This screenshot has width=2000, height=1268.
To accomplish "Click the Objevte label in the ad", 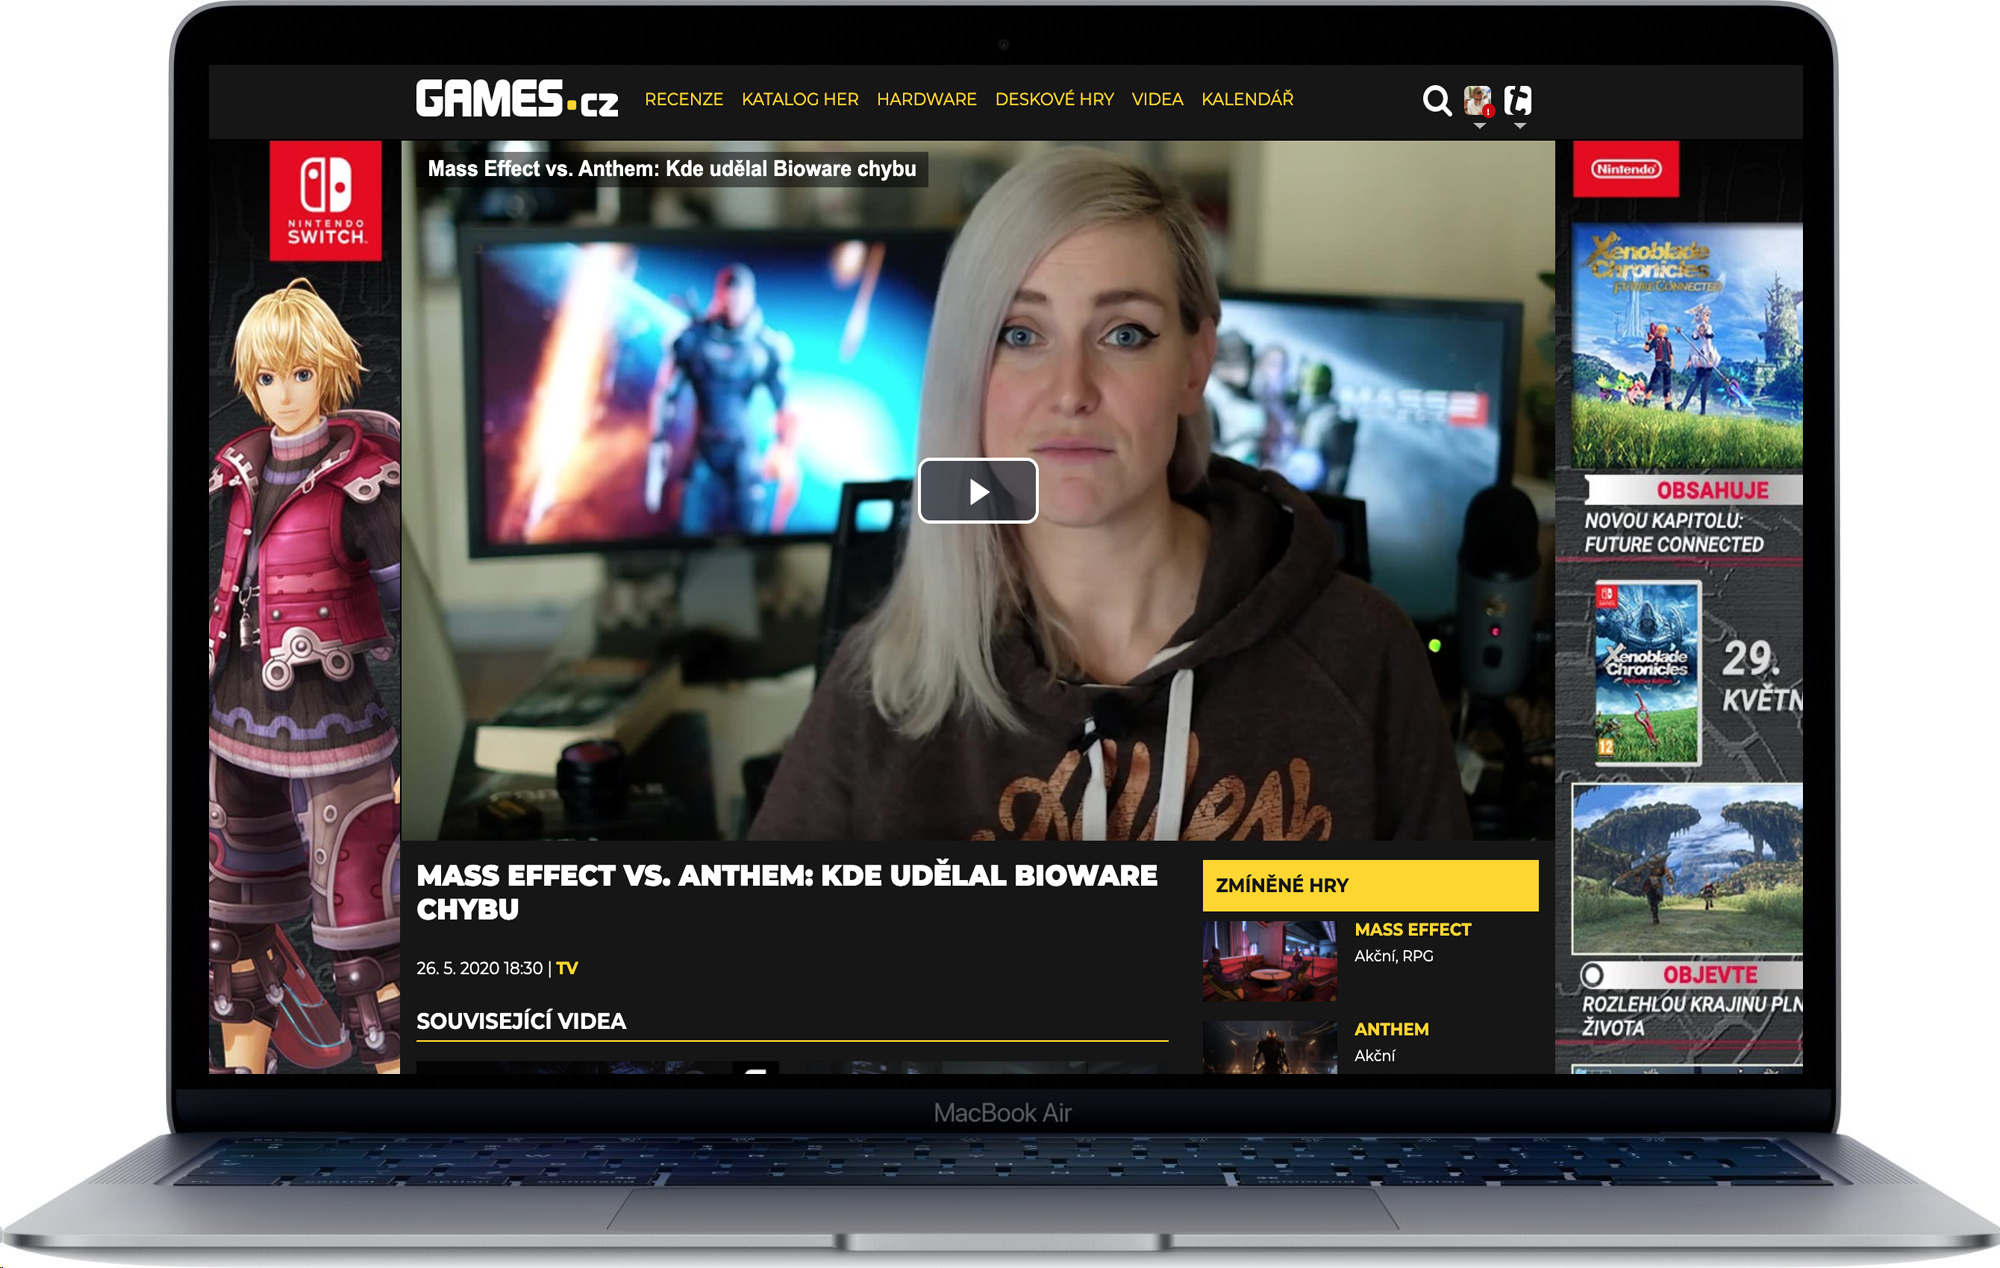I will click(x=1710, y=974).
